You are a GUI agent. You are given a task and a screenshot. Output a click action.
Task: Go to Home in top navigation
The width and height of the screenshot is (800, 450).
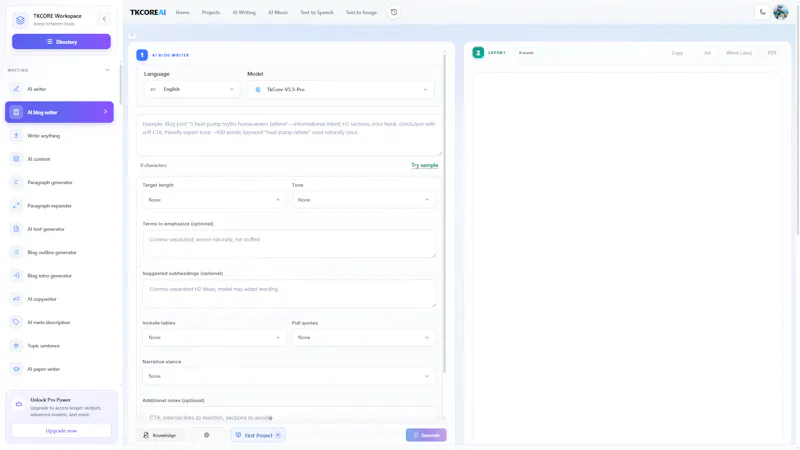(x=183, y=12)
